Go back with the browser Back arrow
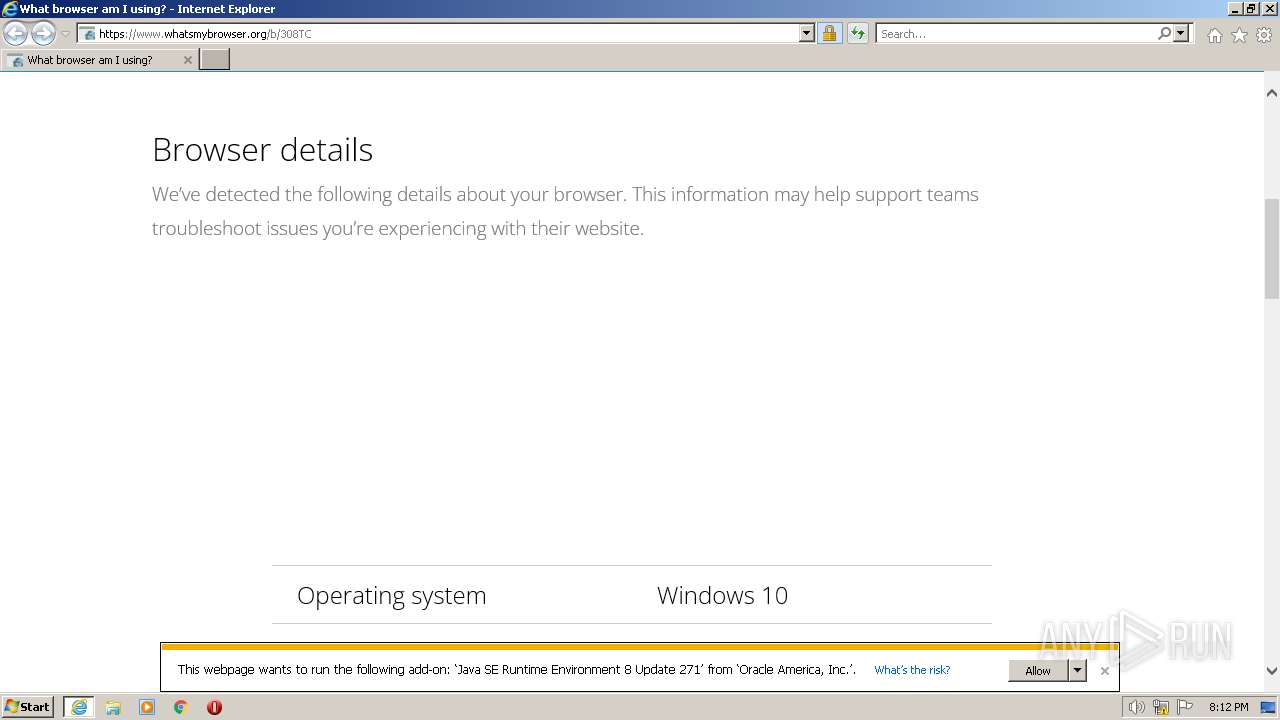Image resolution: width=1280 pixels, height=720 pixels. click(15, 34)
